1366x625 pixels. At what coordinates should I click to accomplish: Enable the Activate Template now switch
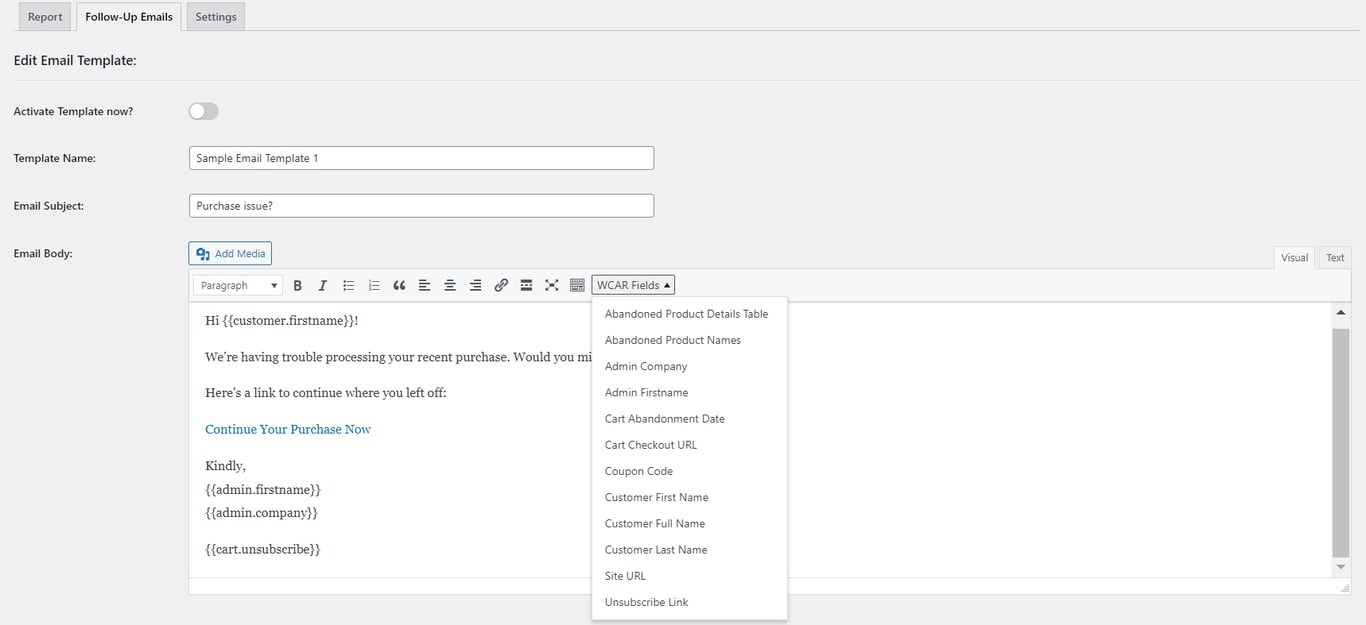(203, 111)
